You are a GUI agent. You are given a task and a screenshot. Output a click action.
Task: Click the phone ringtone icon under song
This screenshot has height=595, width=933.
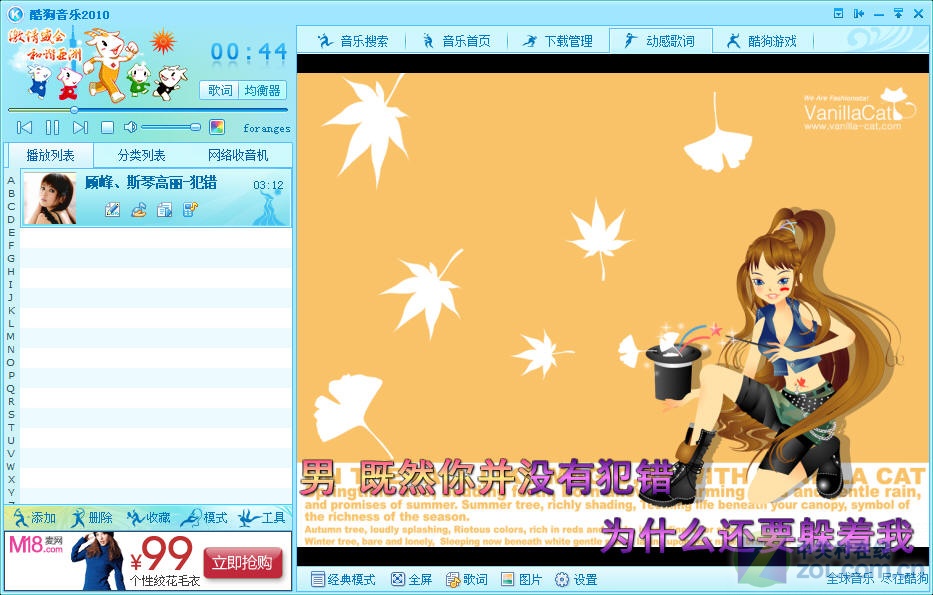click(x=190, y=209)
